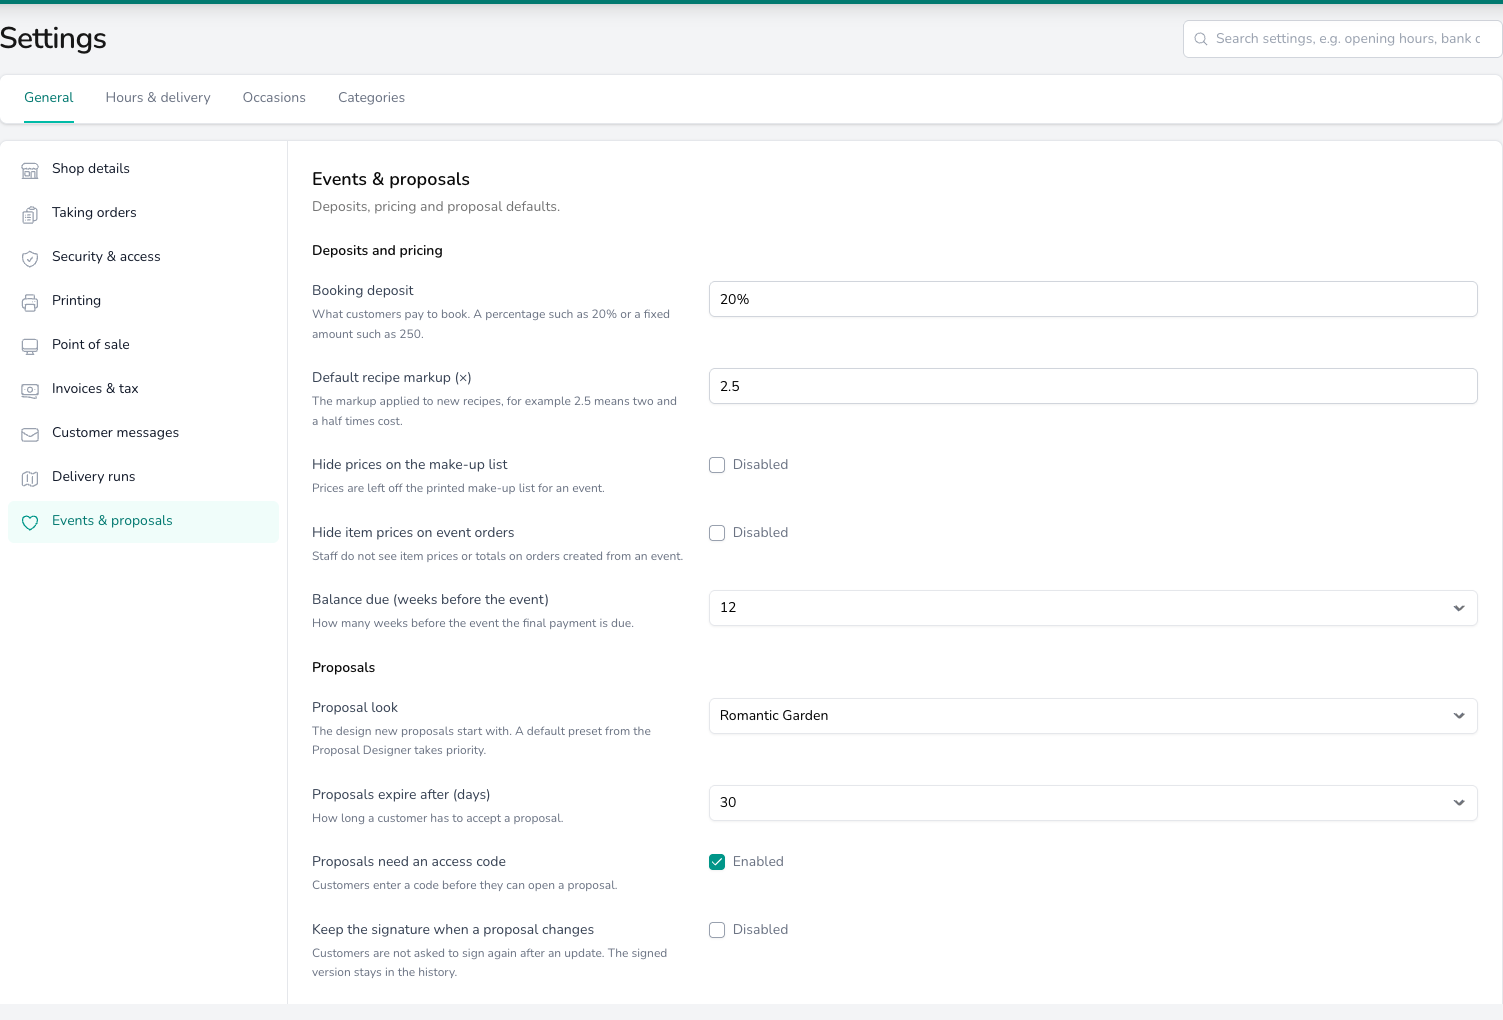Image resolution: width=1503 pixels, height=1020 pixels.
Task: Check Keep the signature when proposal changes
Action: coord(717,930)
